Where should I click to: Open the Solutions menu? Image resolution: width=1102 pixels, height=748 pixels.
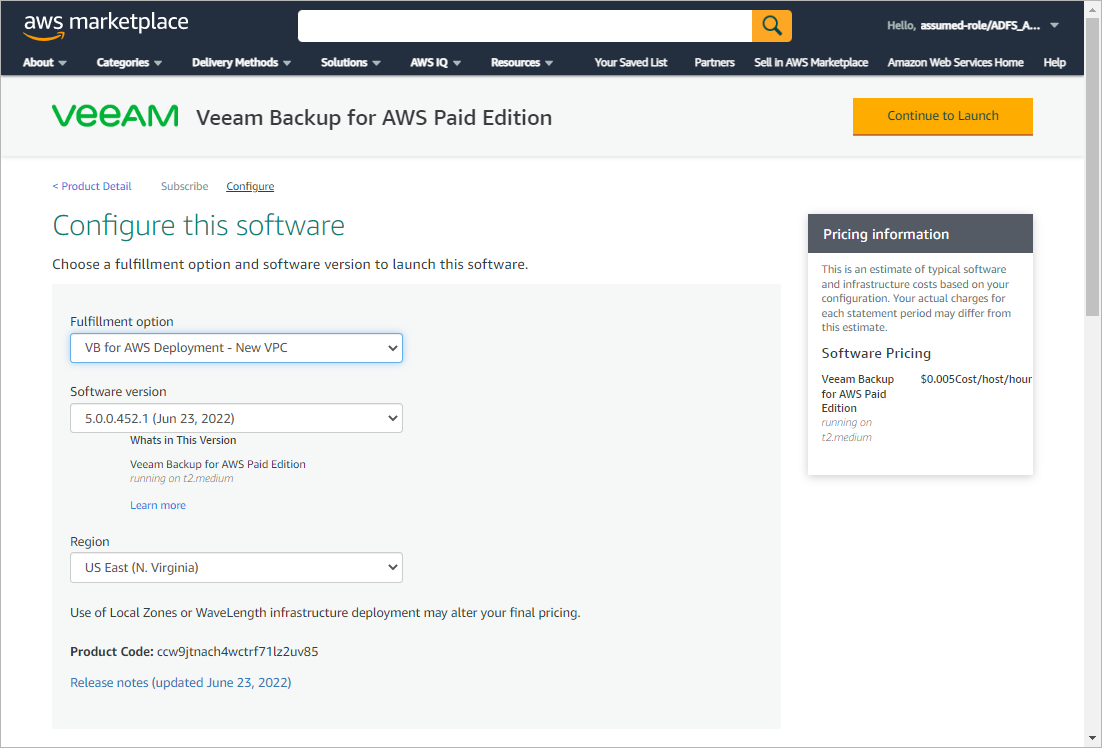click(x=351, y=62)
